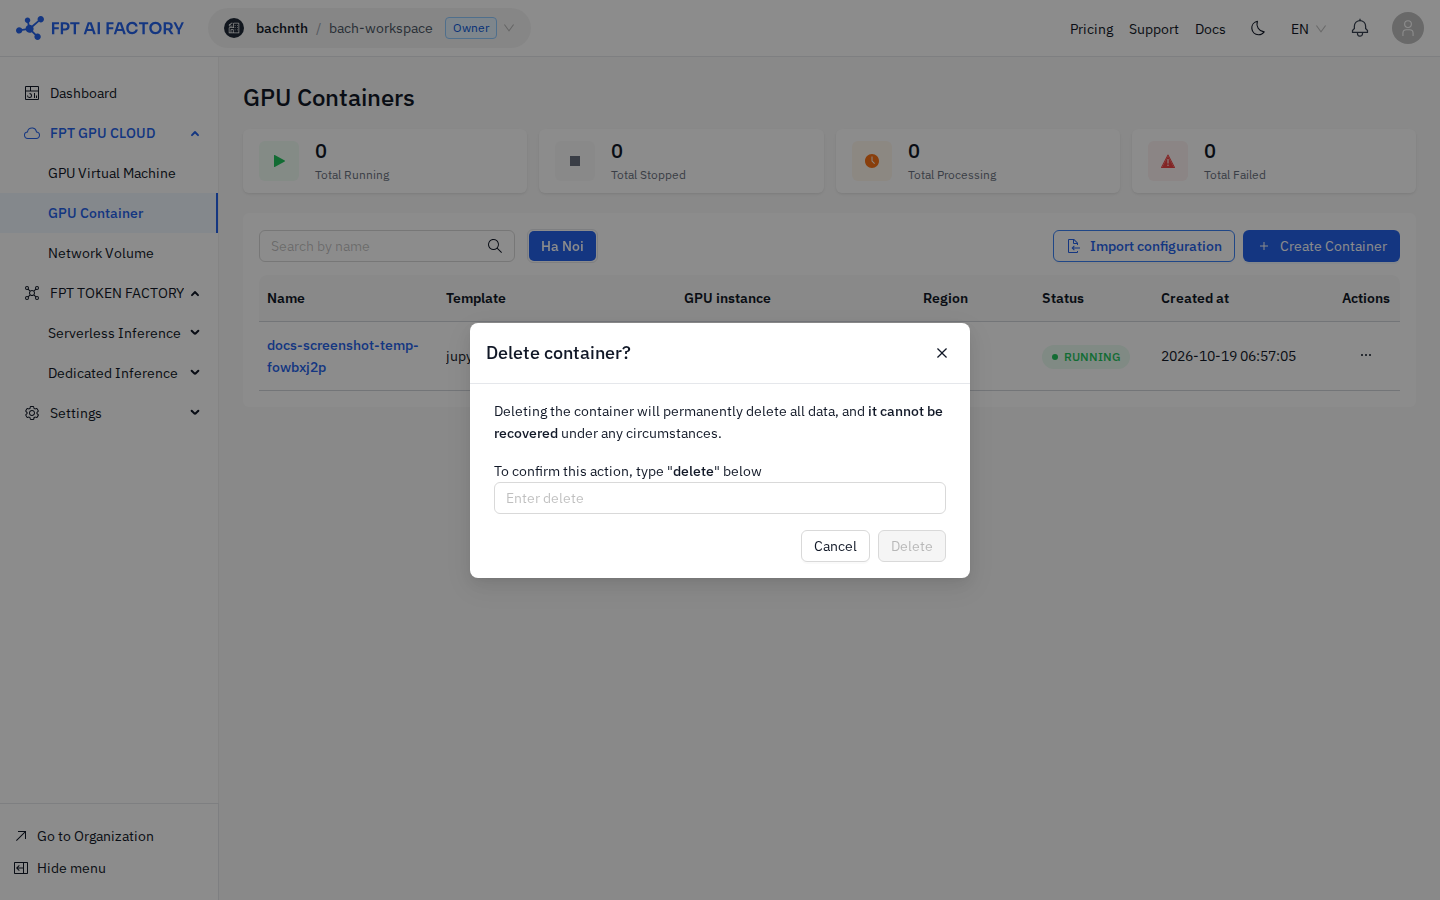This screenshot has width=1440, height=900.
Task: Close the Delete container dialog
Action: (x=942, y=353)
